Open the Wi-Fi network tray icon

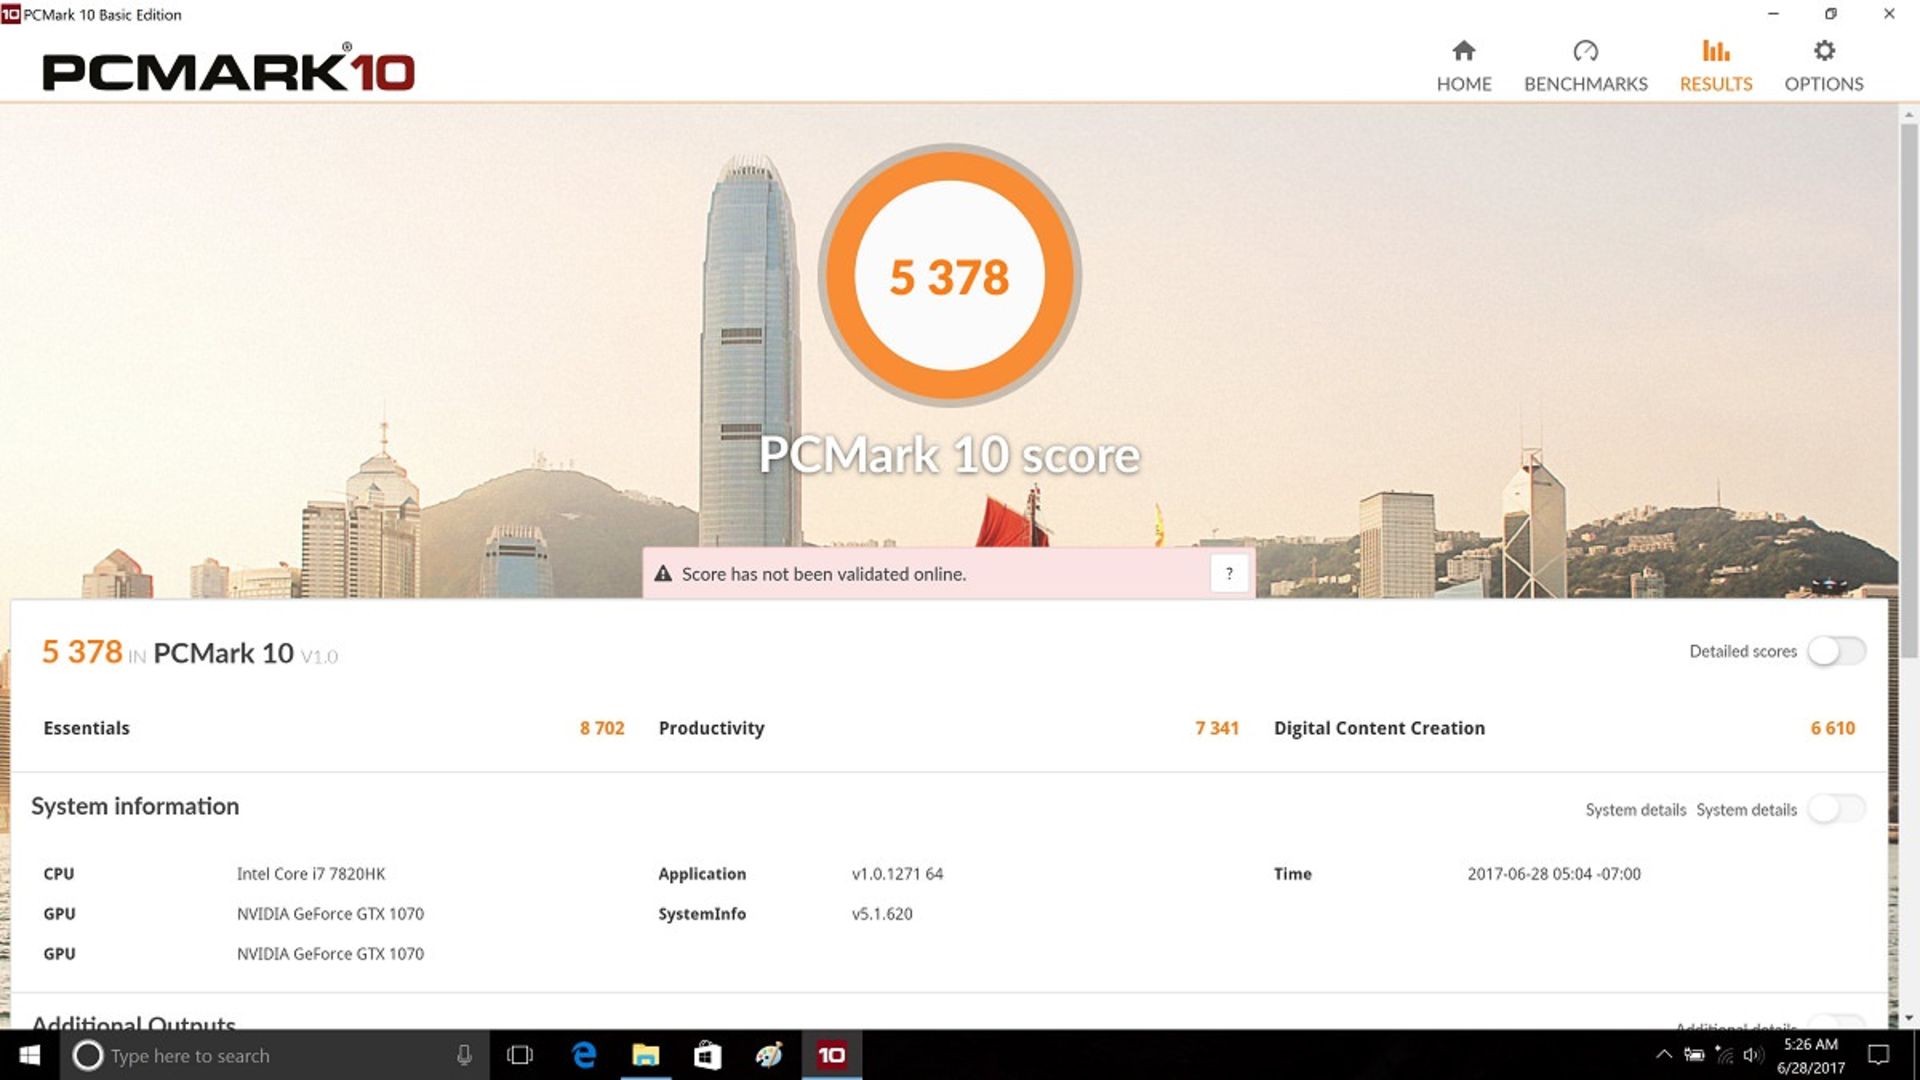(x=1724, y=1055)
